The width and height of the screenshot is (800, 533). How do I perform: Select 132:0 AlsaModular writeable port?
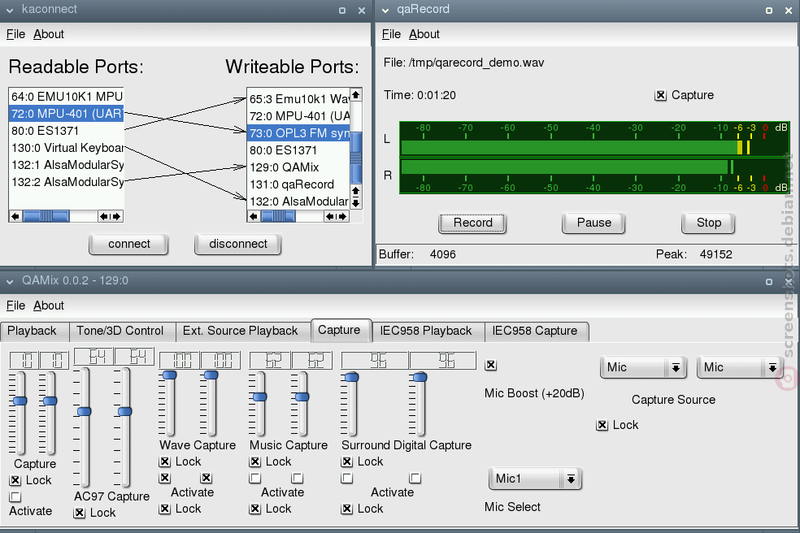tap(299, 201)
